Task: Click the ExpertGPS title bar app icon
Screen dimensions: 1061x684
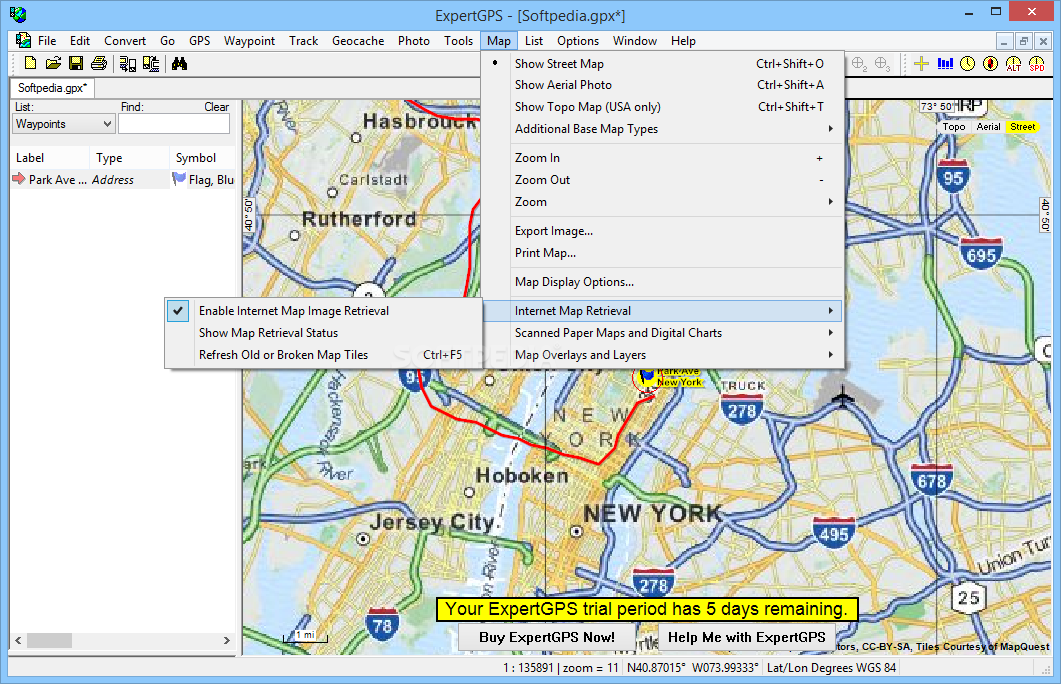Action: coord(18,14)
